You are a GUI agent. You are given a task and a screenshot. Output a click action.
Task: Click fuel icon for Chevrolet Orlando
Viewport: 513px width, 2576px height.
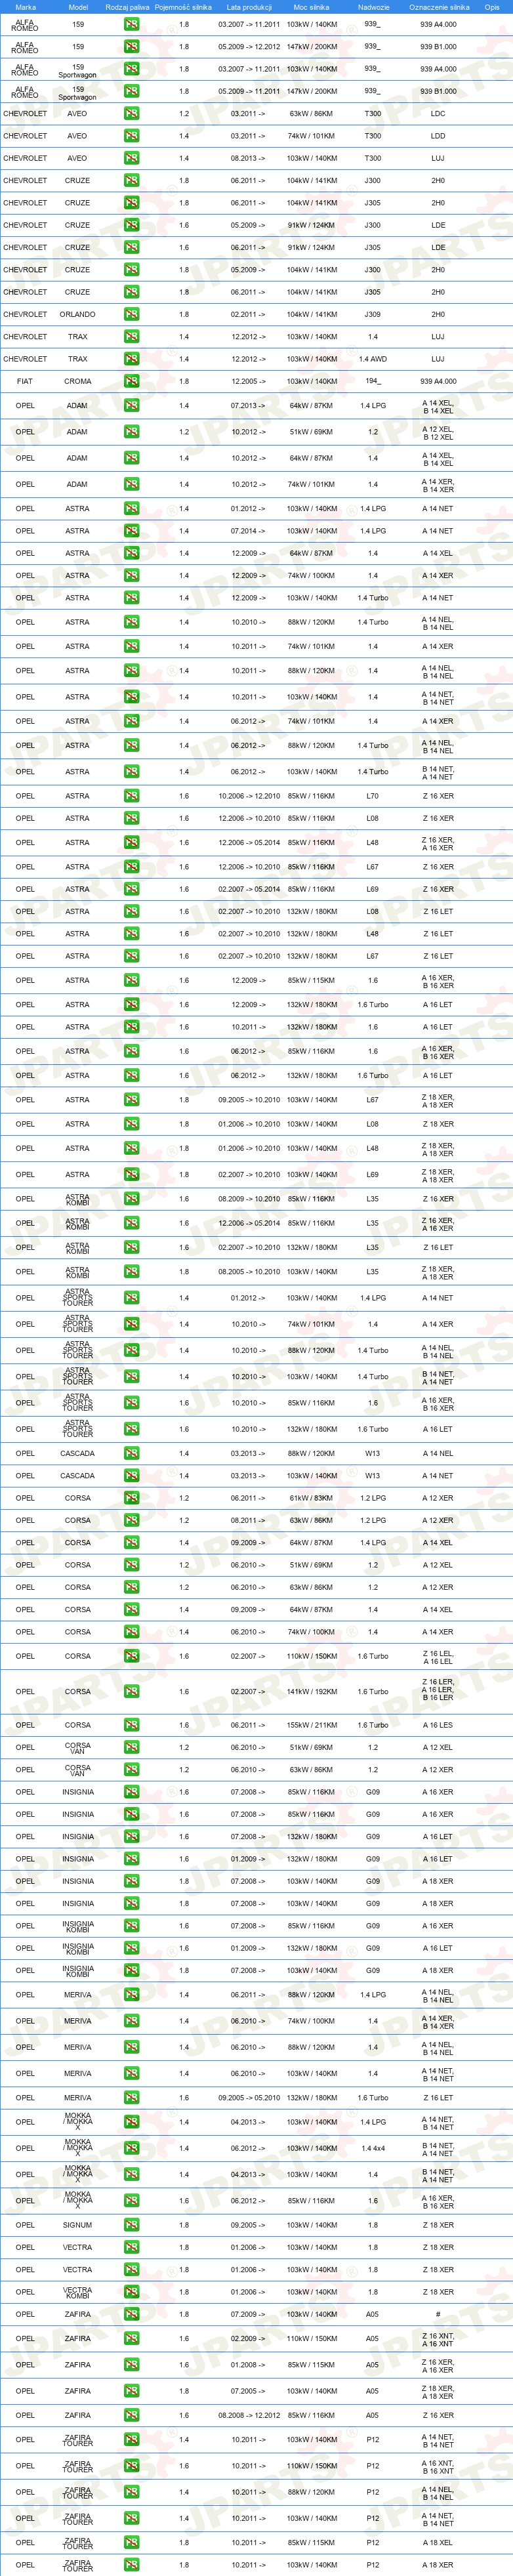tap(131, 314)
